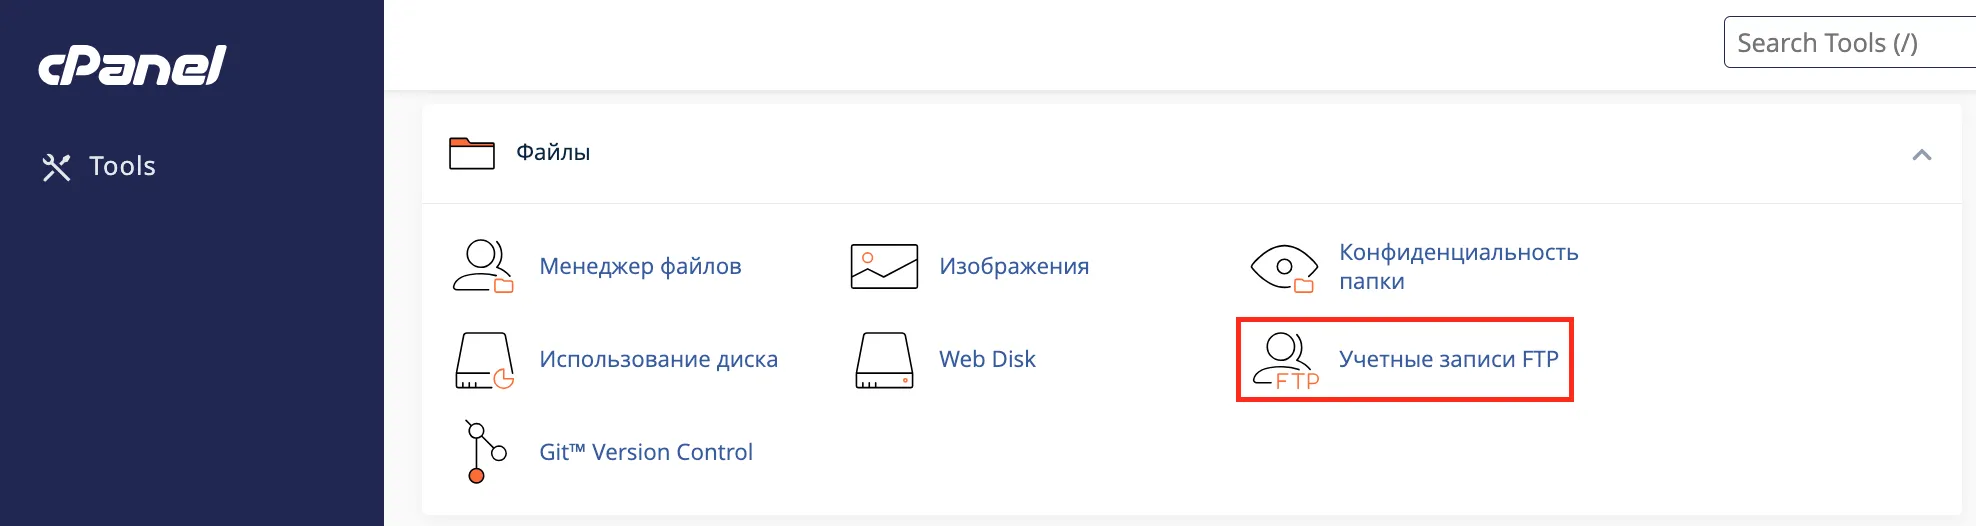Open Конфиденциальность папки link

point(1458,266)
